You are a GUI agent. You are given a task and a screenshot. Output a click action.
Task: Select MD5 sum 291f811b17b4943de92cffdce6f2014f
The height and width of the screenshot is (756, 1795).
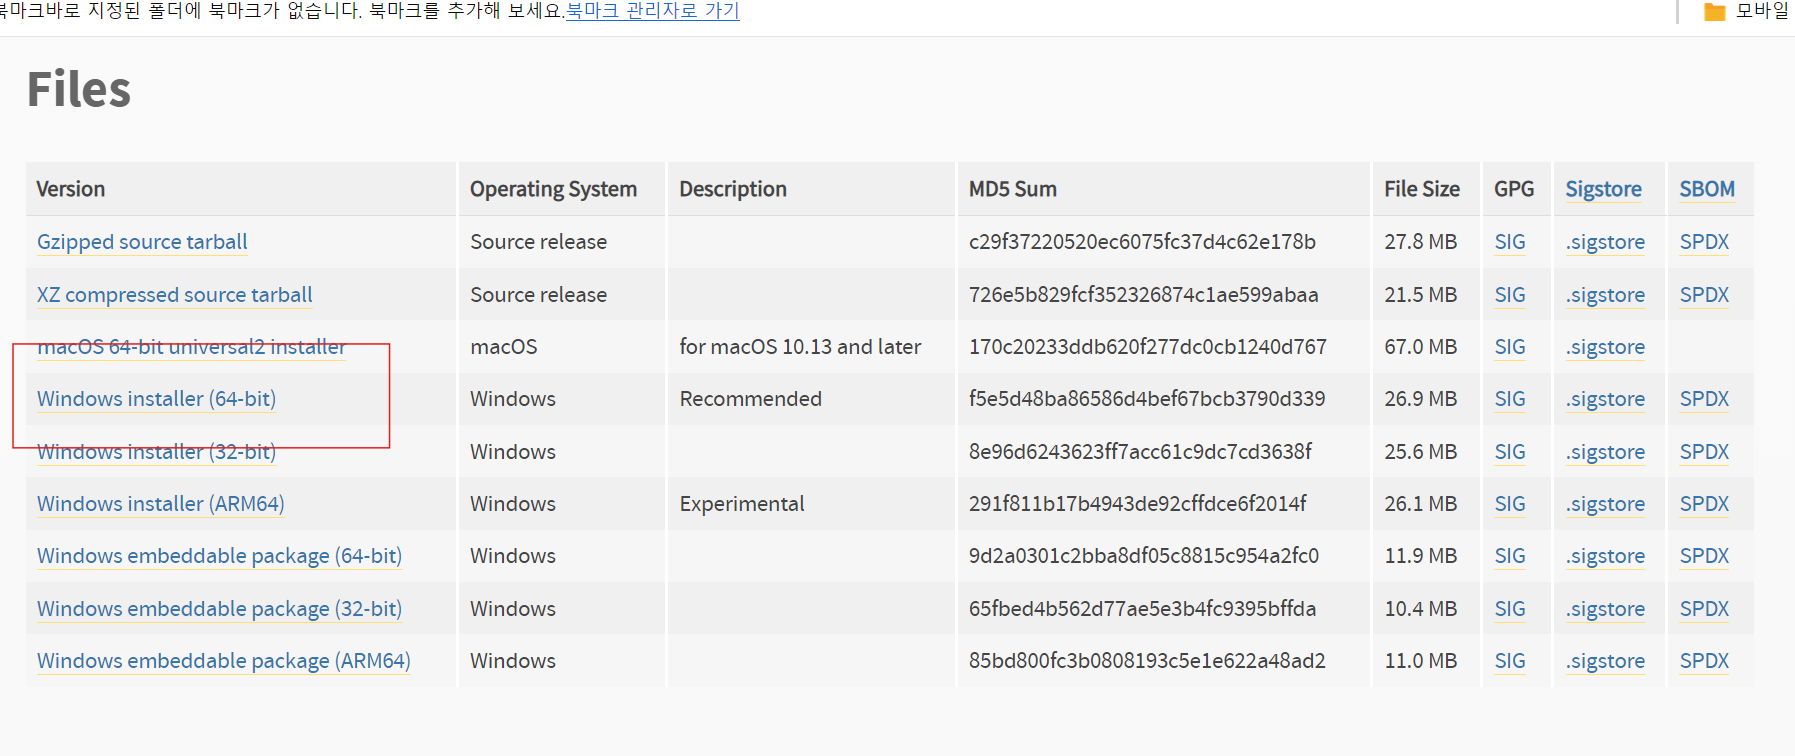click(x=1138, y=504)
